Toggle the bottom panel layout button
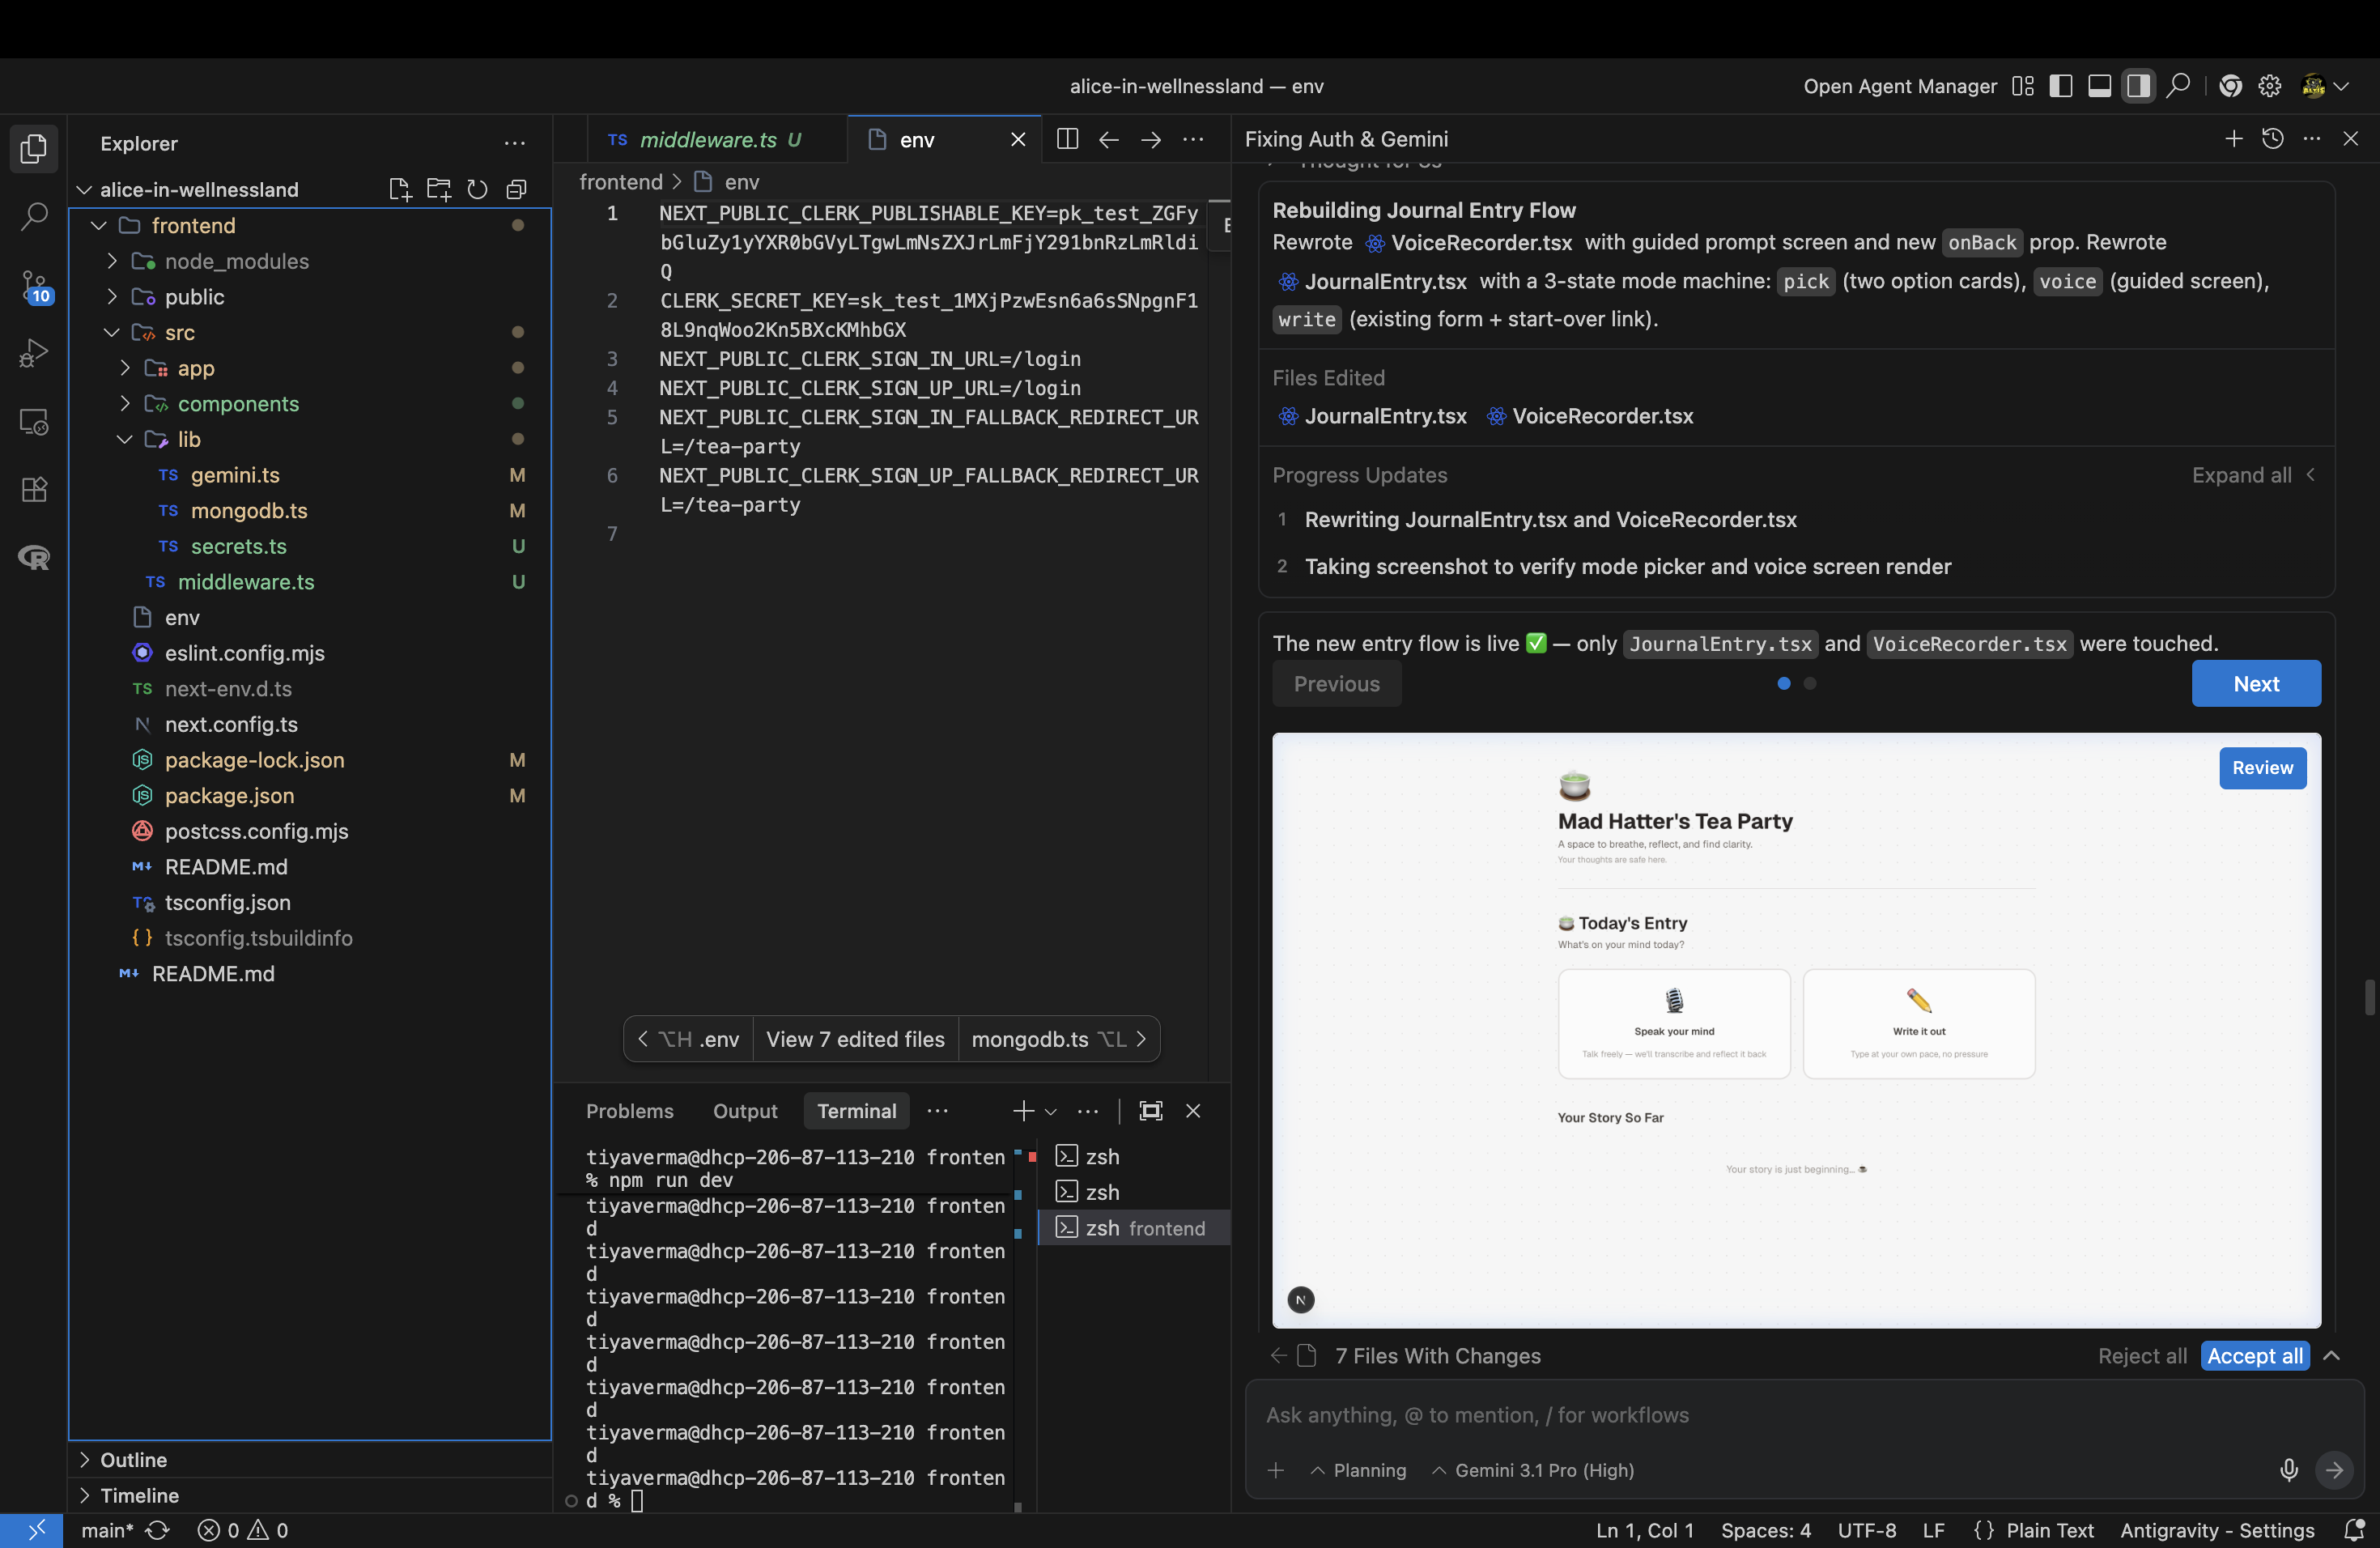Screen dimensions: 2380x1548 [x=2099, y=86]
